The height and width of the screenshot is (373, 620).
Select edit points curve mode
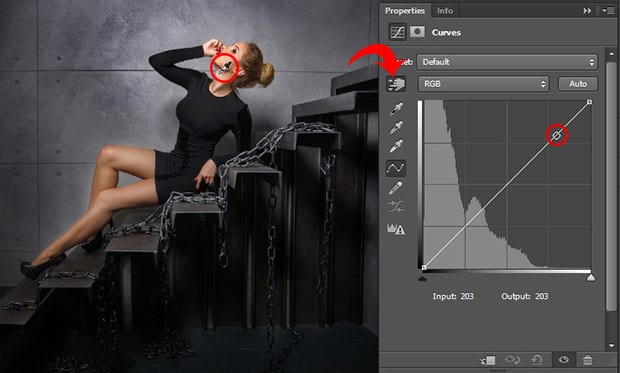pyautogui.click(x=396, y=168)
